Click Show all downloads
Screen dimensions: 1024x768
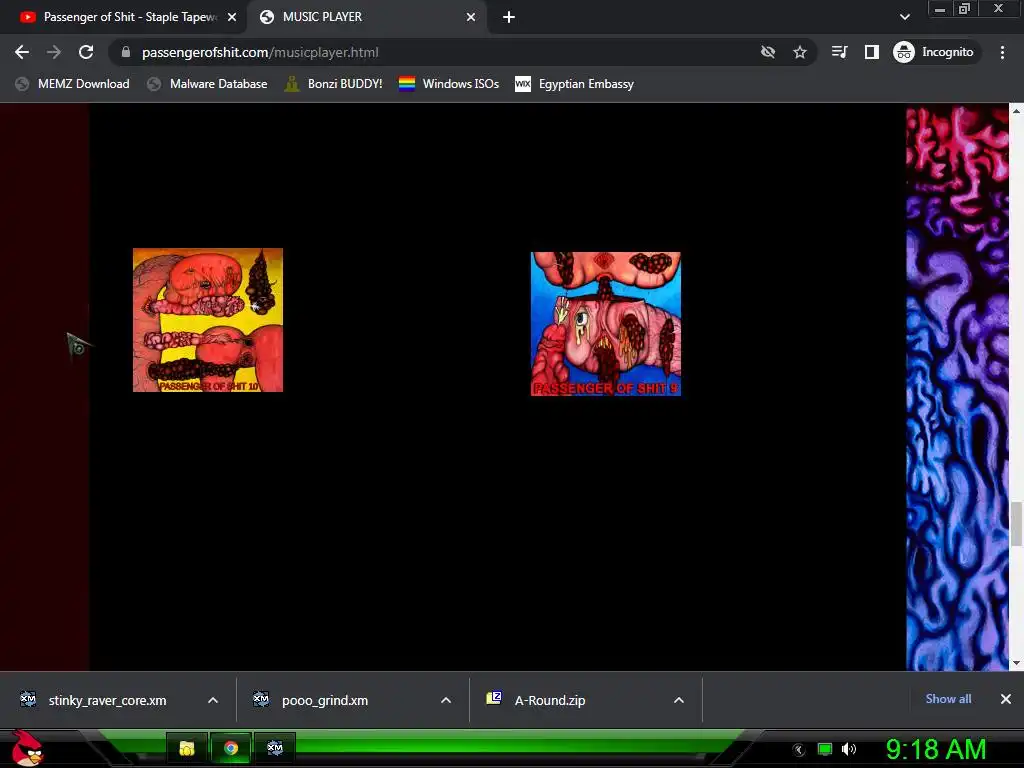coord(948,699)
